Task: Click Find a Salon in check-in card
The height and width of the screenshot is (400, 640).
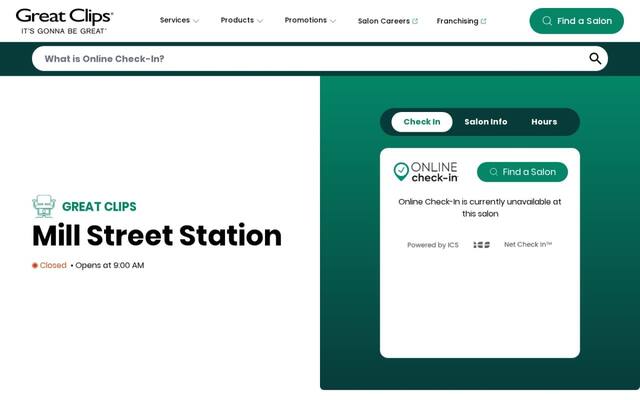Action: (522, 172)
